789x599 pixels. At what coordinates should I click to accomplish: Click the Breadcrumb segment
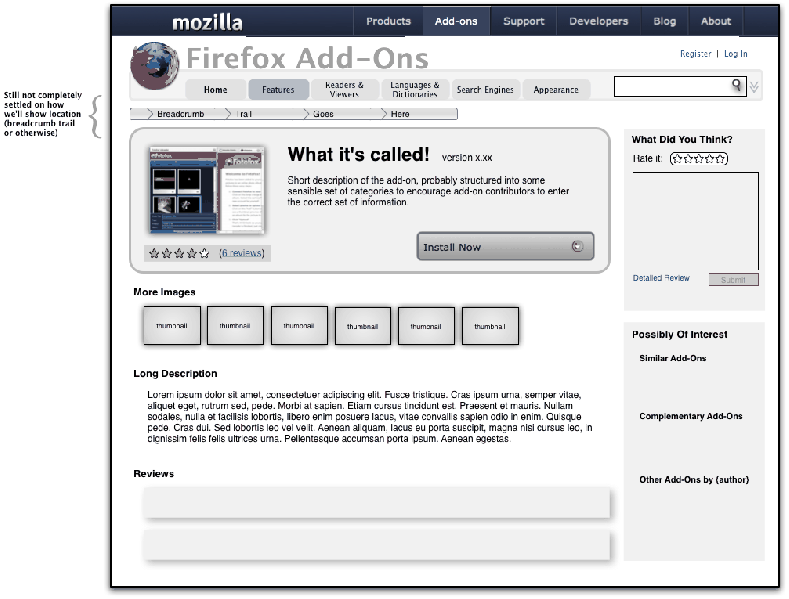(x=181, y=114)
